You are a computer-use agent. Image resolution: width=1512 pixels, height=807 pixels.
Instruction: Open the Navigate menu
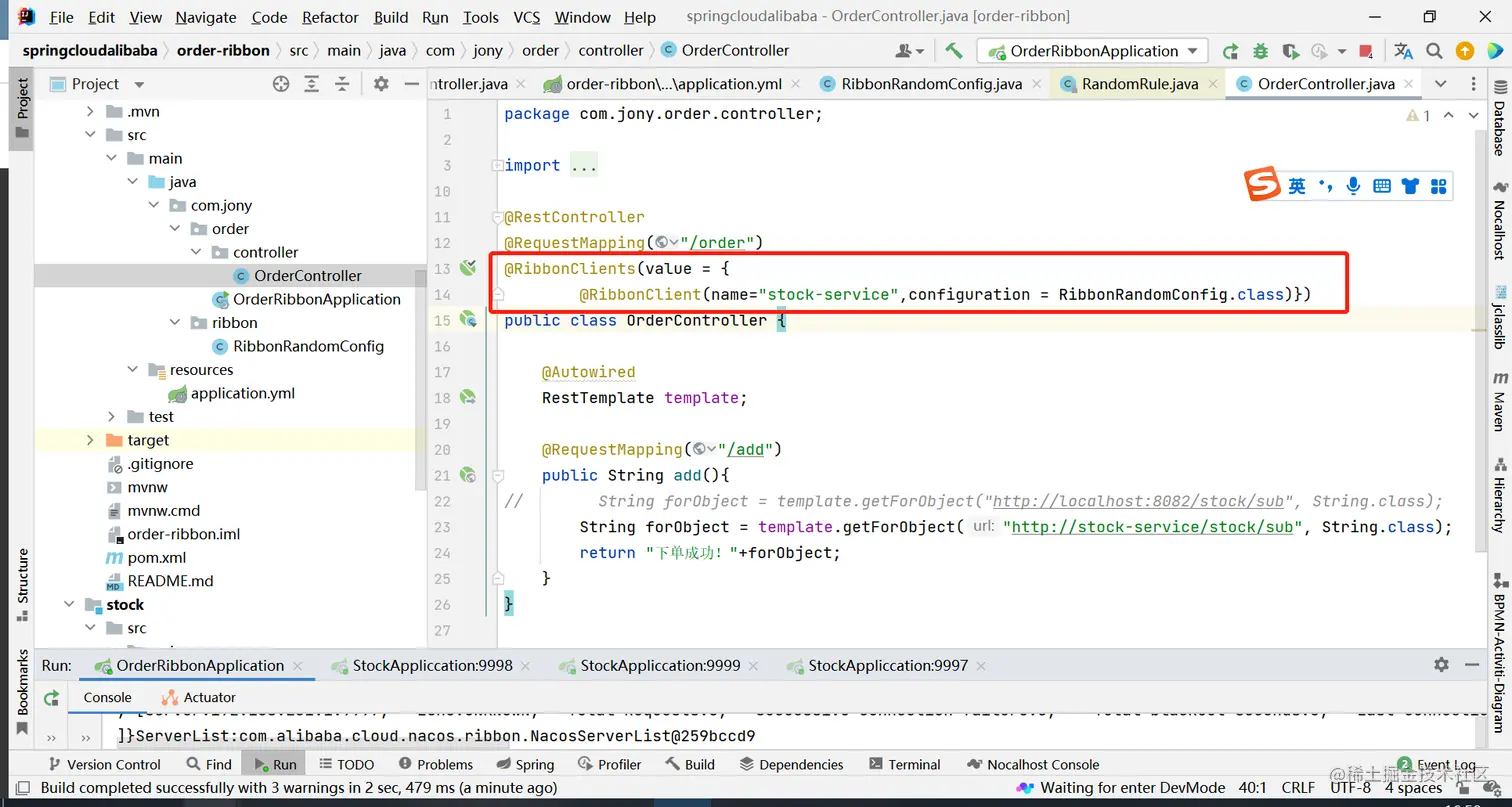(207, 17)
